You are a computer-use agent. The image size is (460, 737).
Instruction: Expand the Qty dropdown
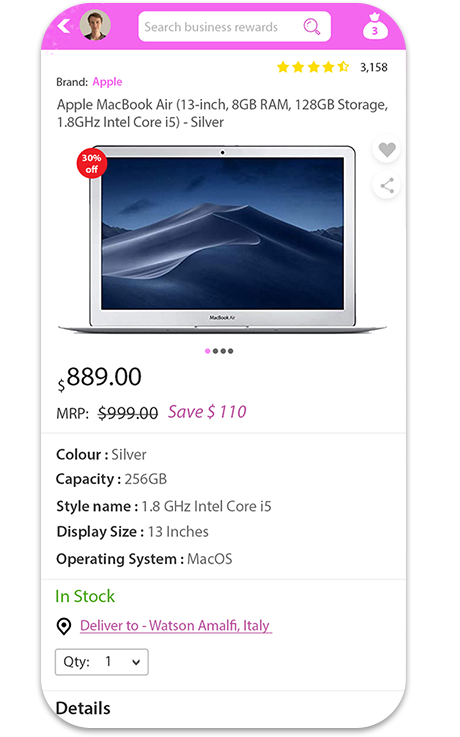point(101,662)
